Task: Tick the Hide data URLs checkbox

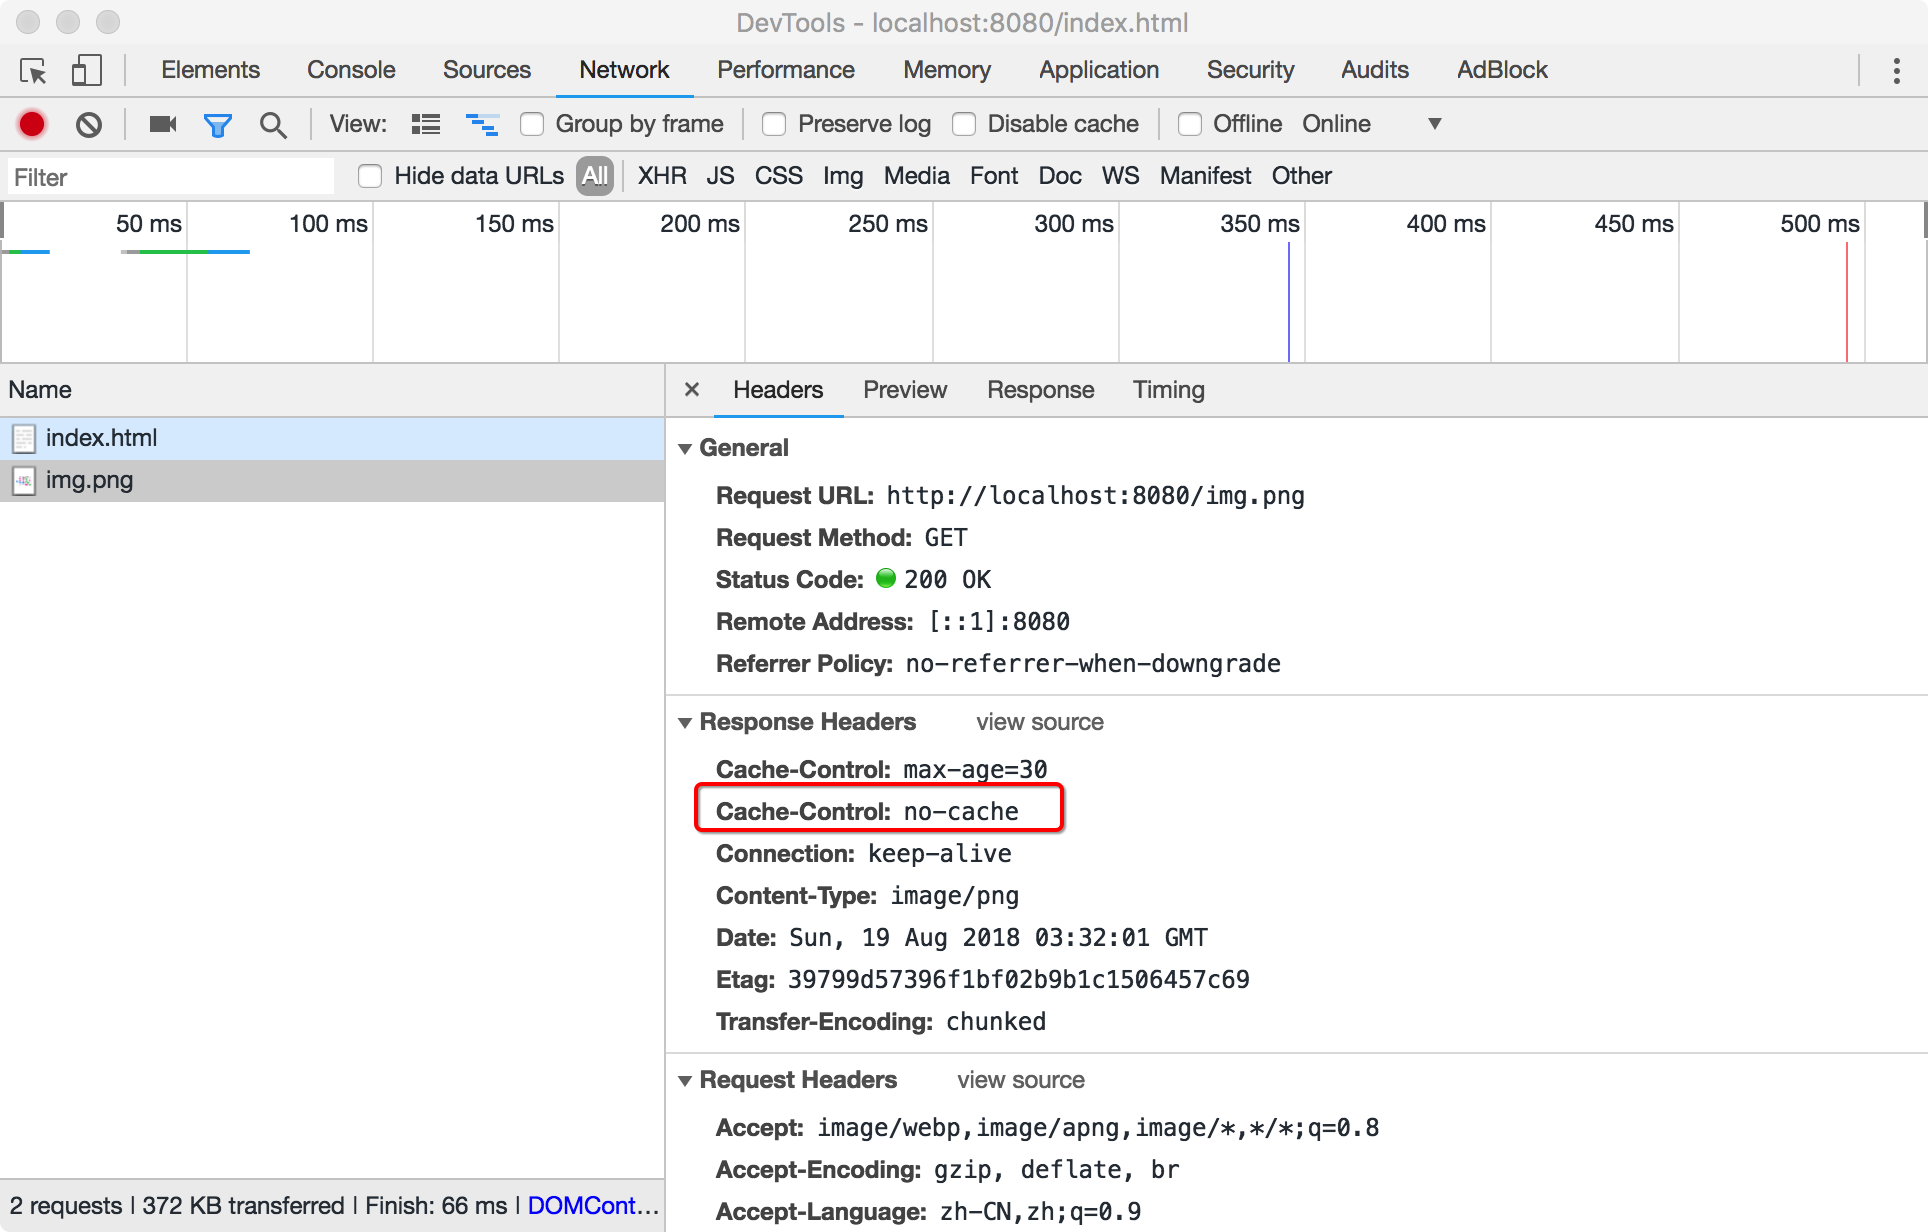Action: click(370, 176)
